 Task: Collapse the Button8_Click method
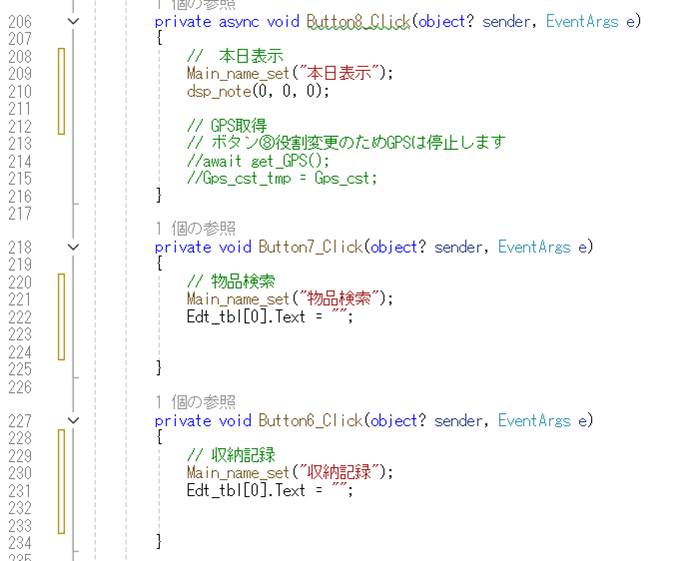click(72, 21)
